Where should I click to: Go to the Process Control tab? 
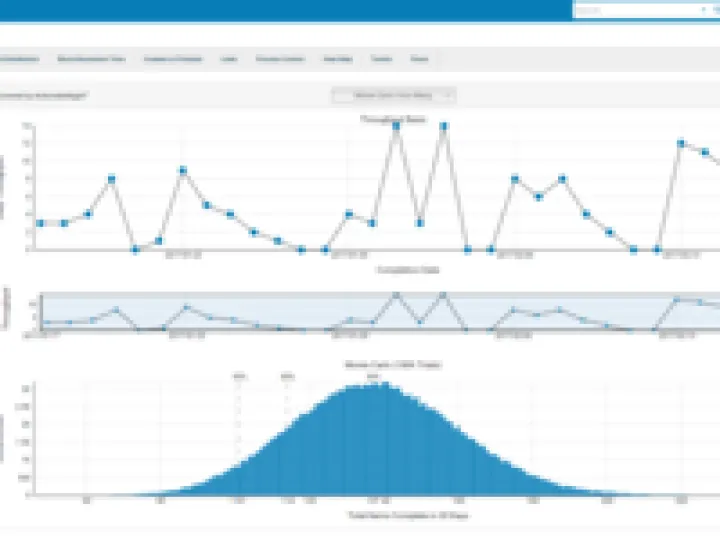(279, 60)
